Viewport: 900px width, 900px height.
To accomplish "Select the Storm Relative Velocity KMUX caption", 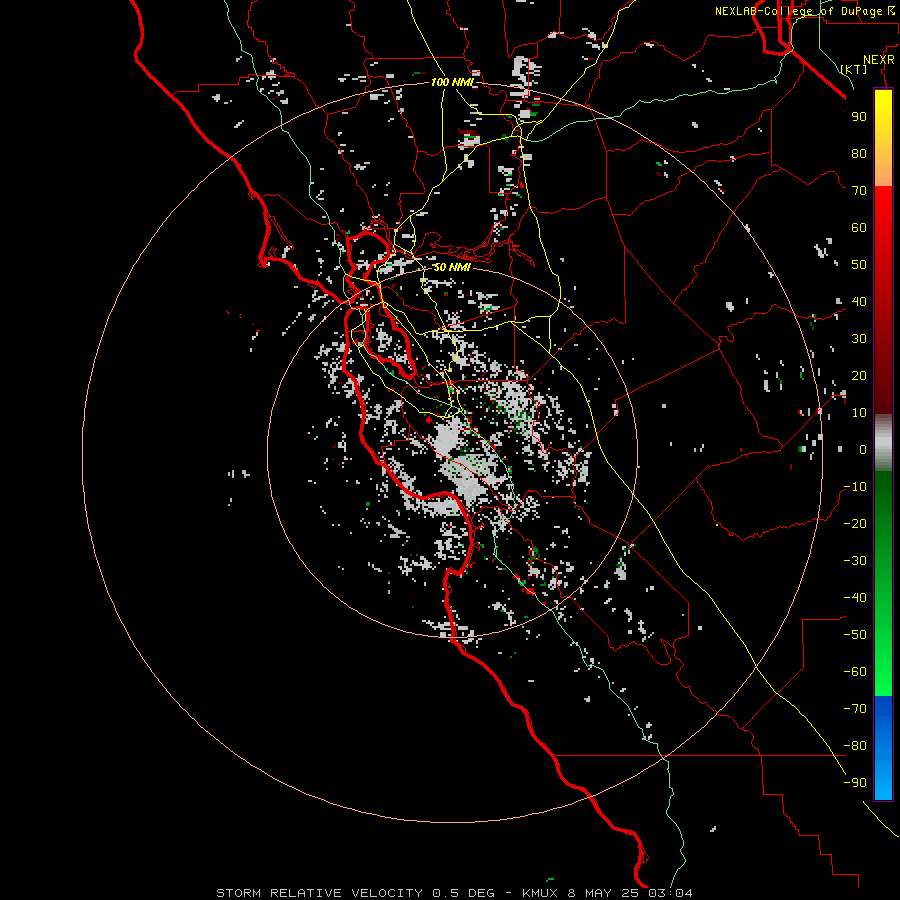I will (454, 893).
